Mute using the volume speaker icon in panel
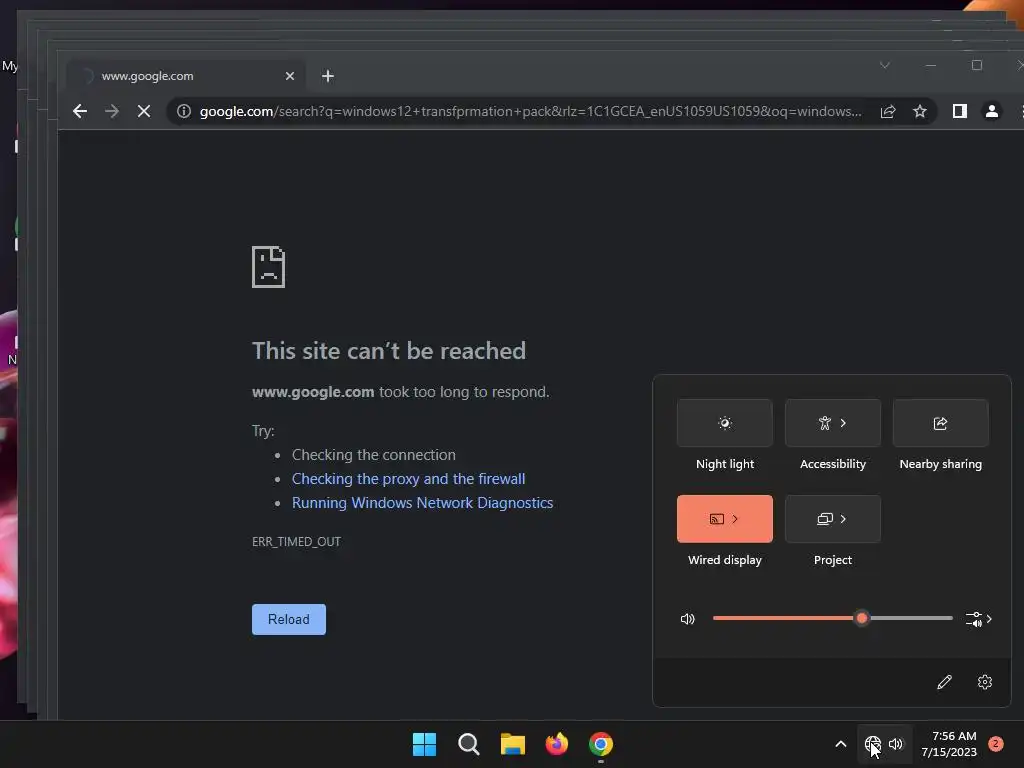 [688, 619]
